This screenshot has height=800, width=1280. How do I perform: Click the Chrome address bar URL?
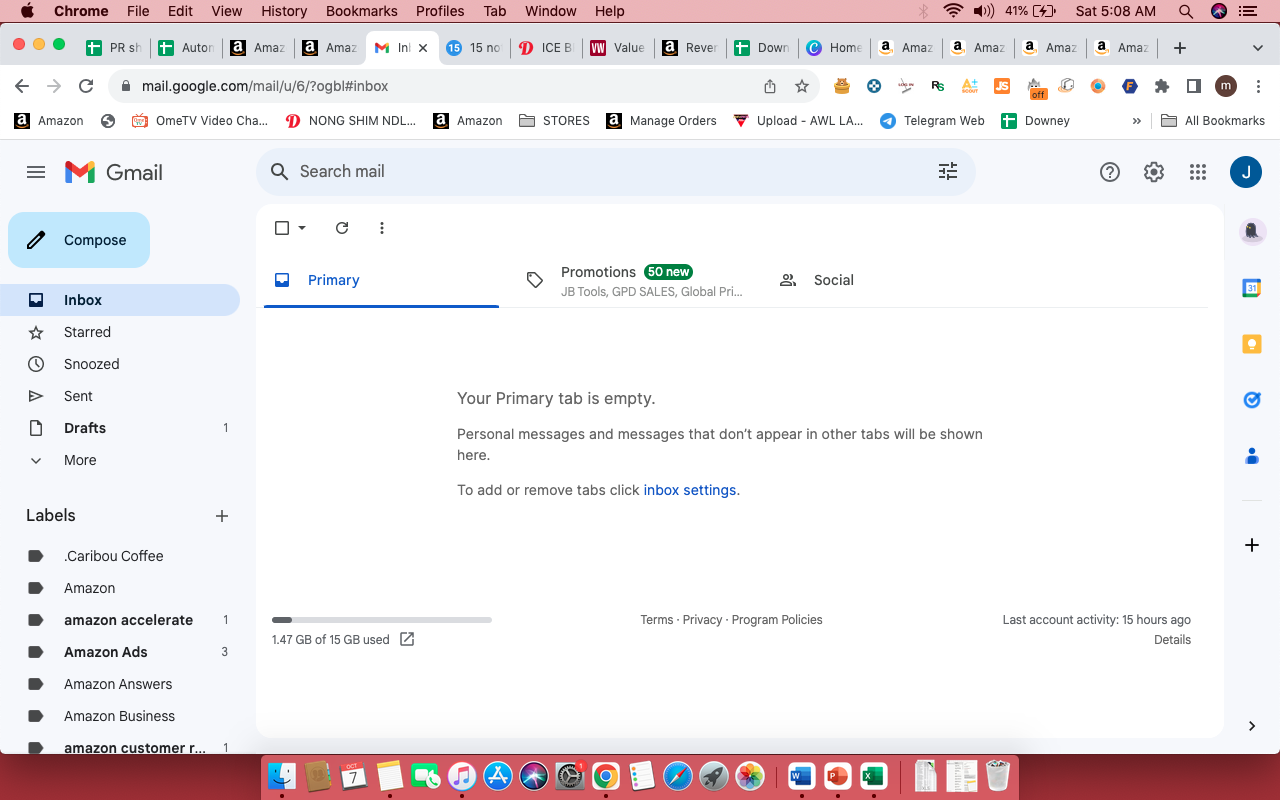click(265, 86)
